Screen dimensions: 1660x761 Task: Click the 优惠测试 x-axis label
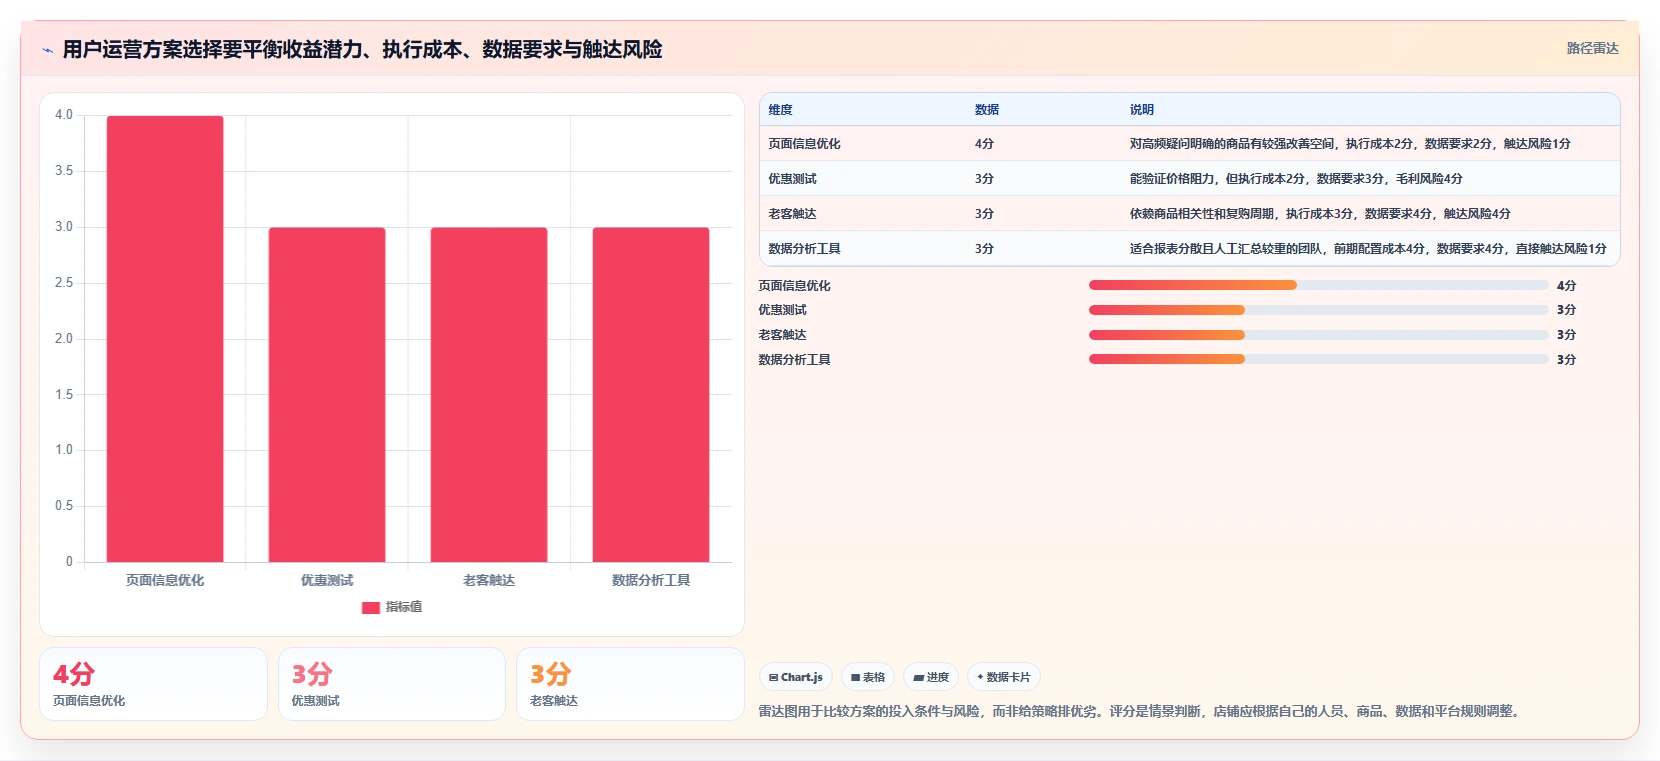click(327, 580)
